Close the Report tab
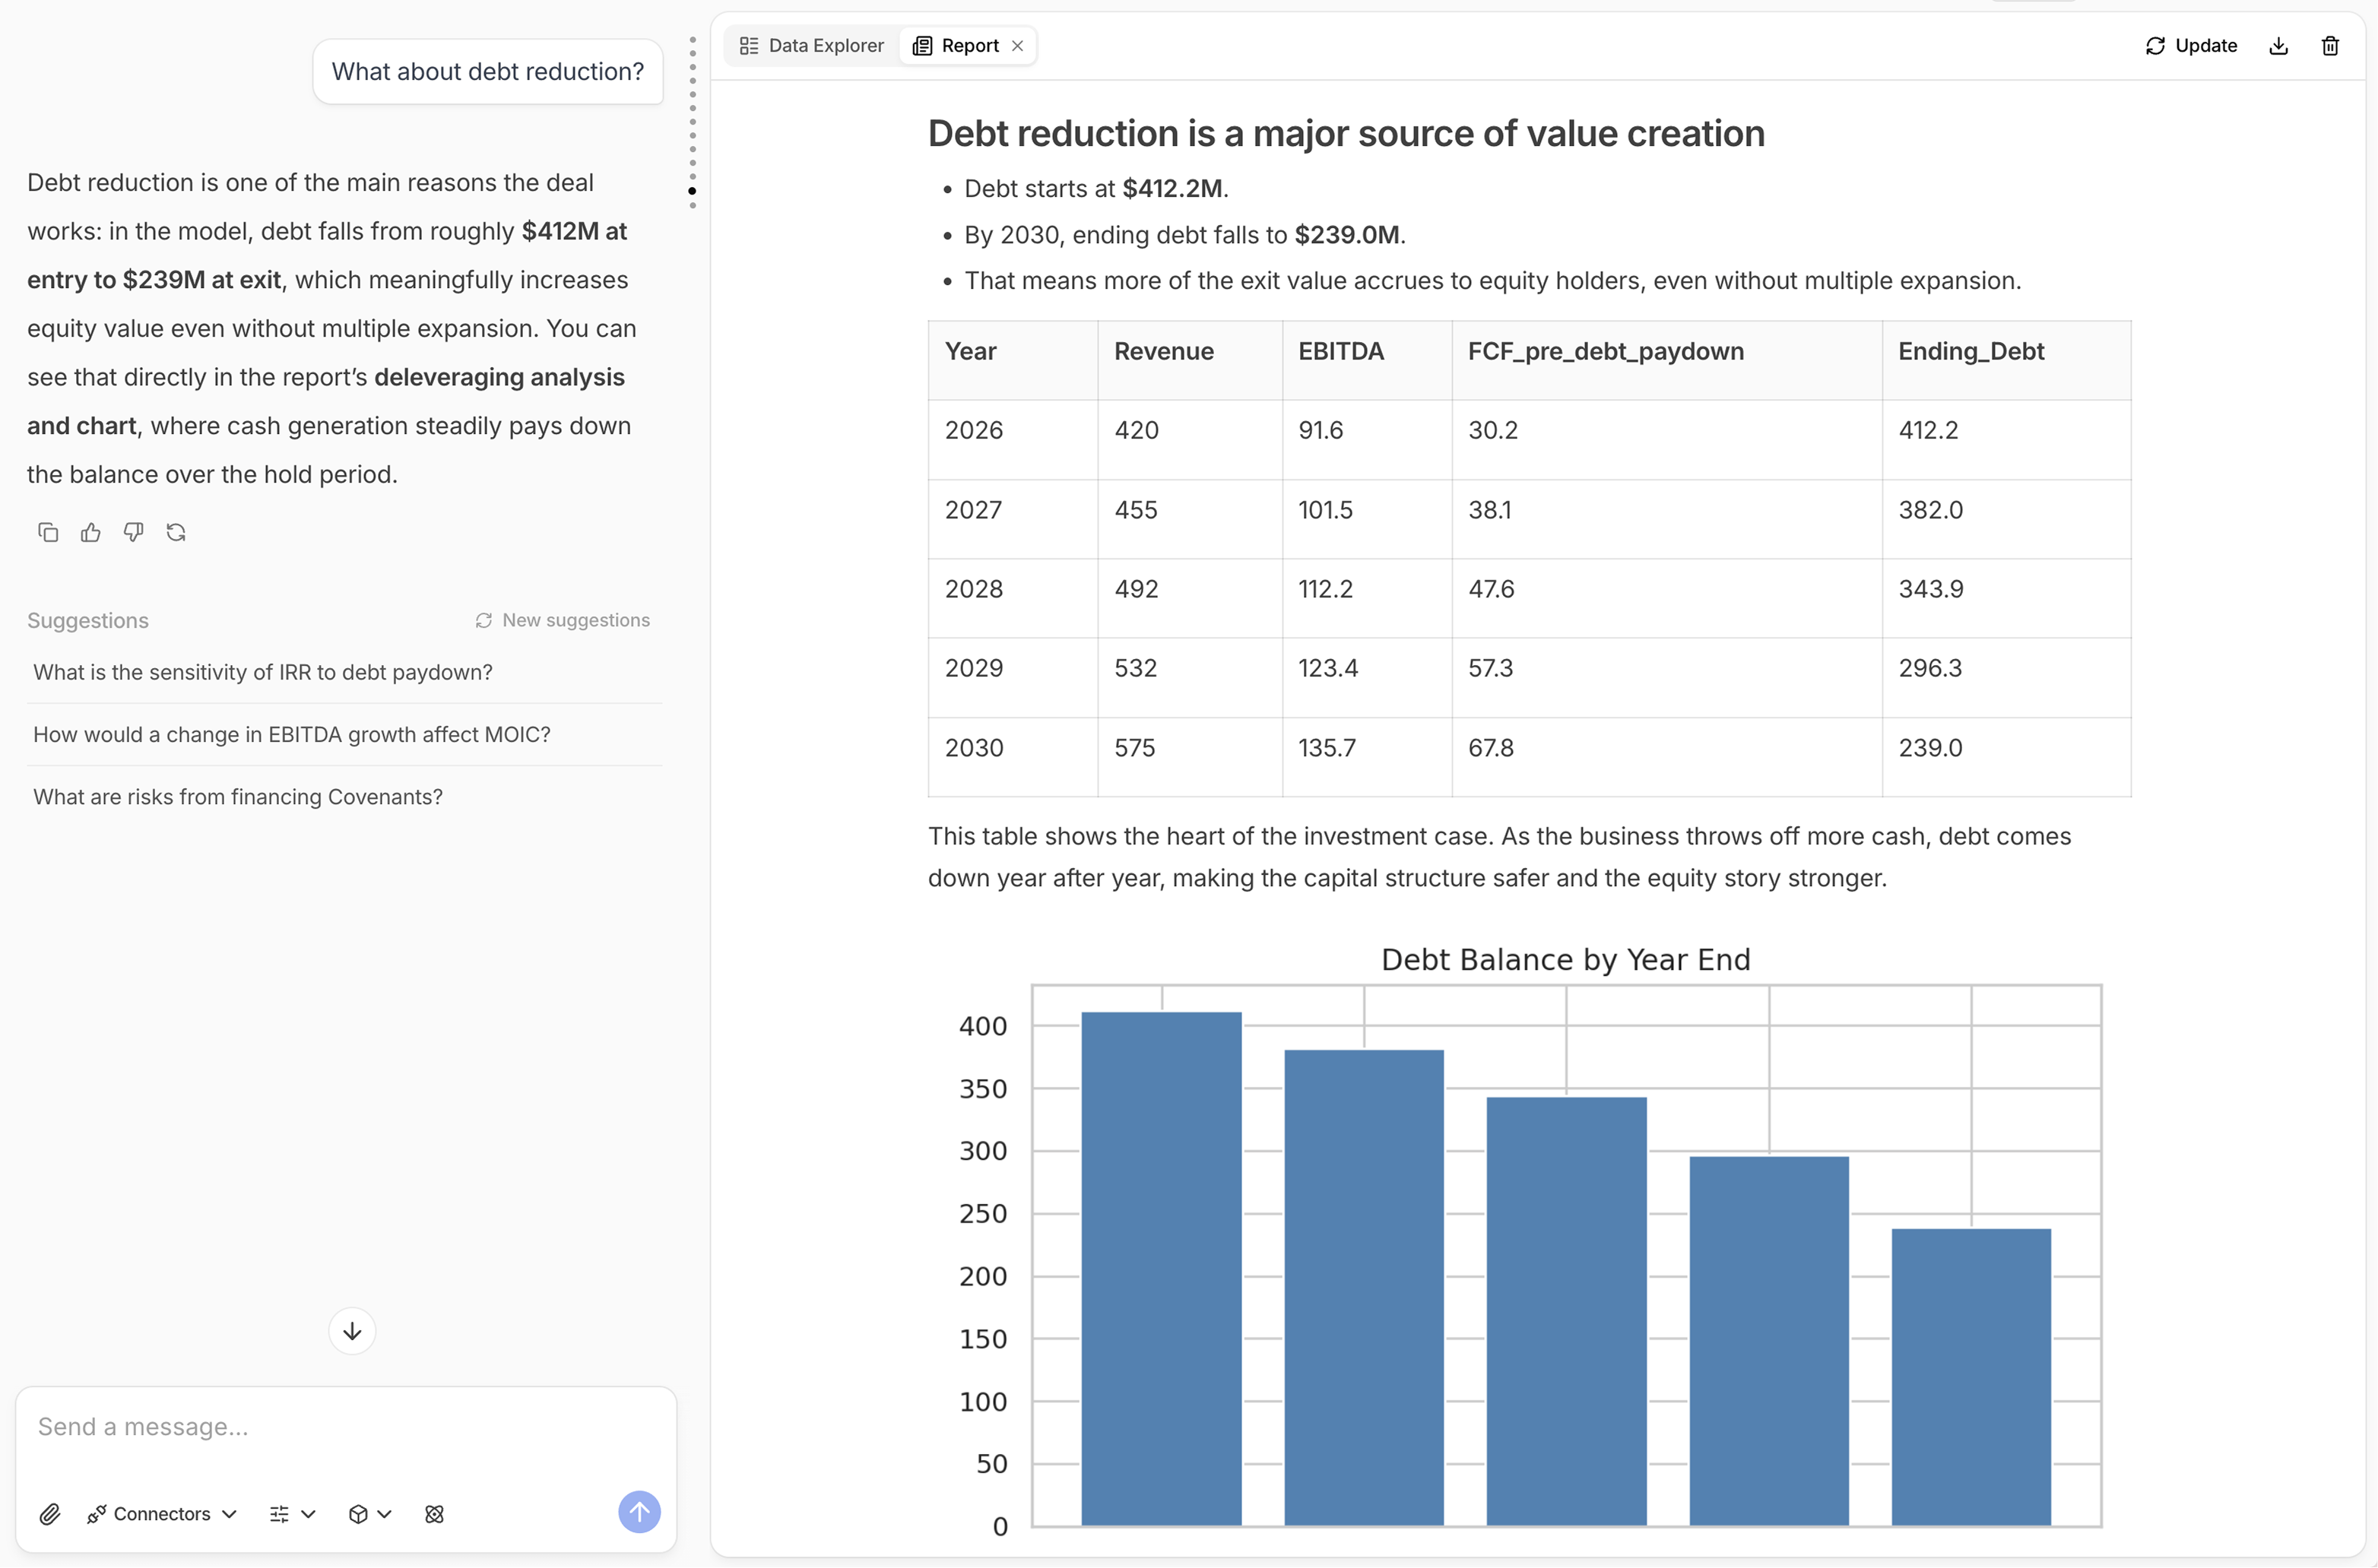The height and width of the screenshot is (1568, 2378). pos(1017,46)
